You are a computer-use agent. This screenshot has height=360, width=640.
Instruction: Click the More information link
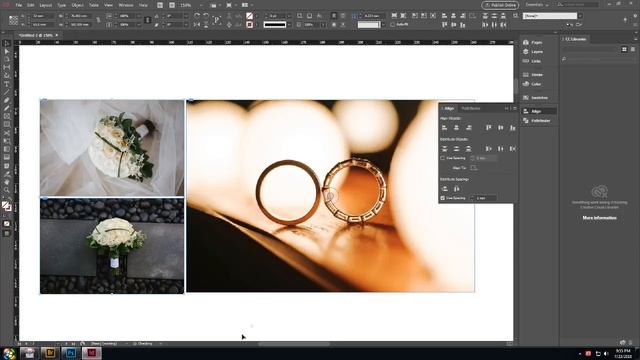click(599, 218)
